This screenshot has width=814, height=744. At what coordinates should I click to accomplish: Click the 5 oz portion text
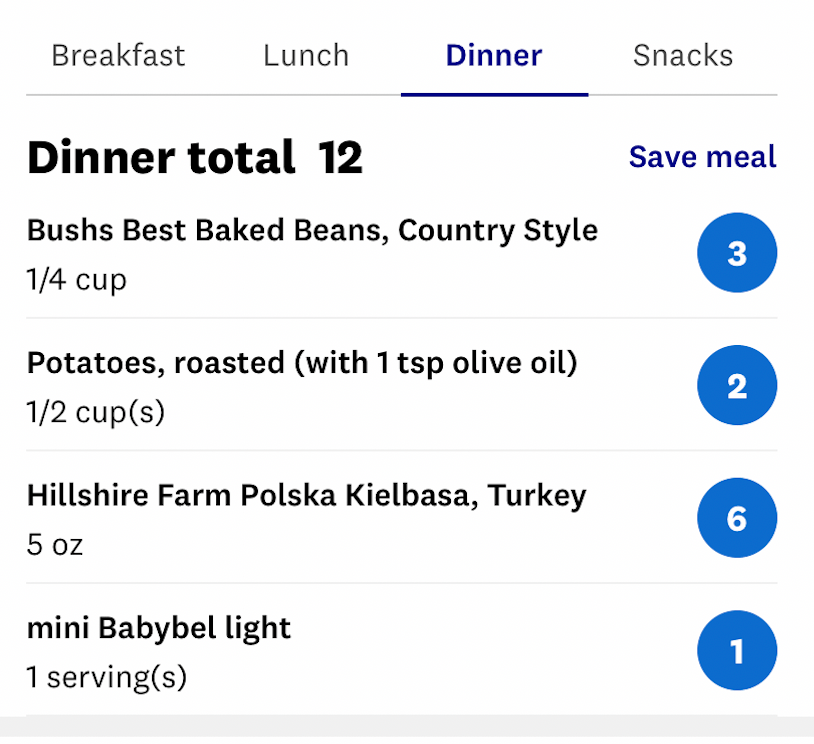point(55,545)
